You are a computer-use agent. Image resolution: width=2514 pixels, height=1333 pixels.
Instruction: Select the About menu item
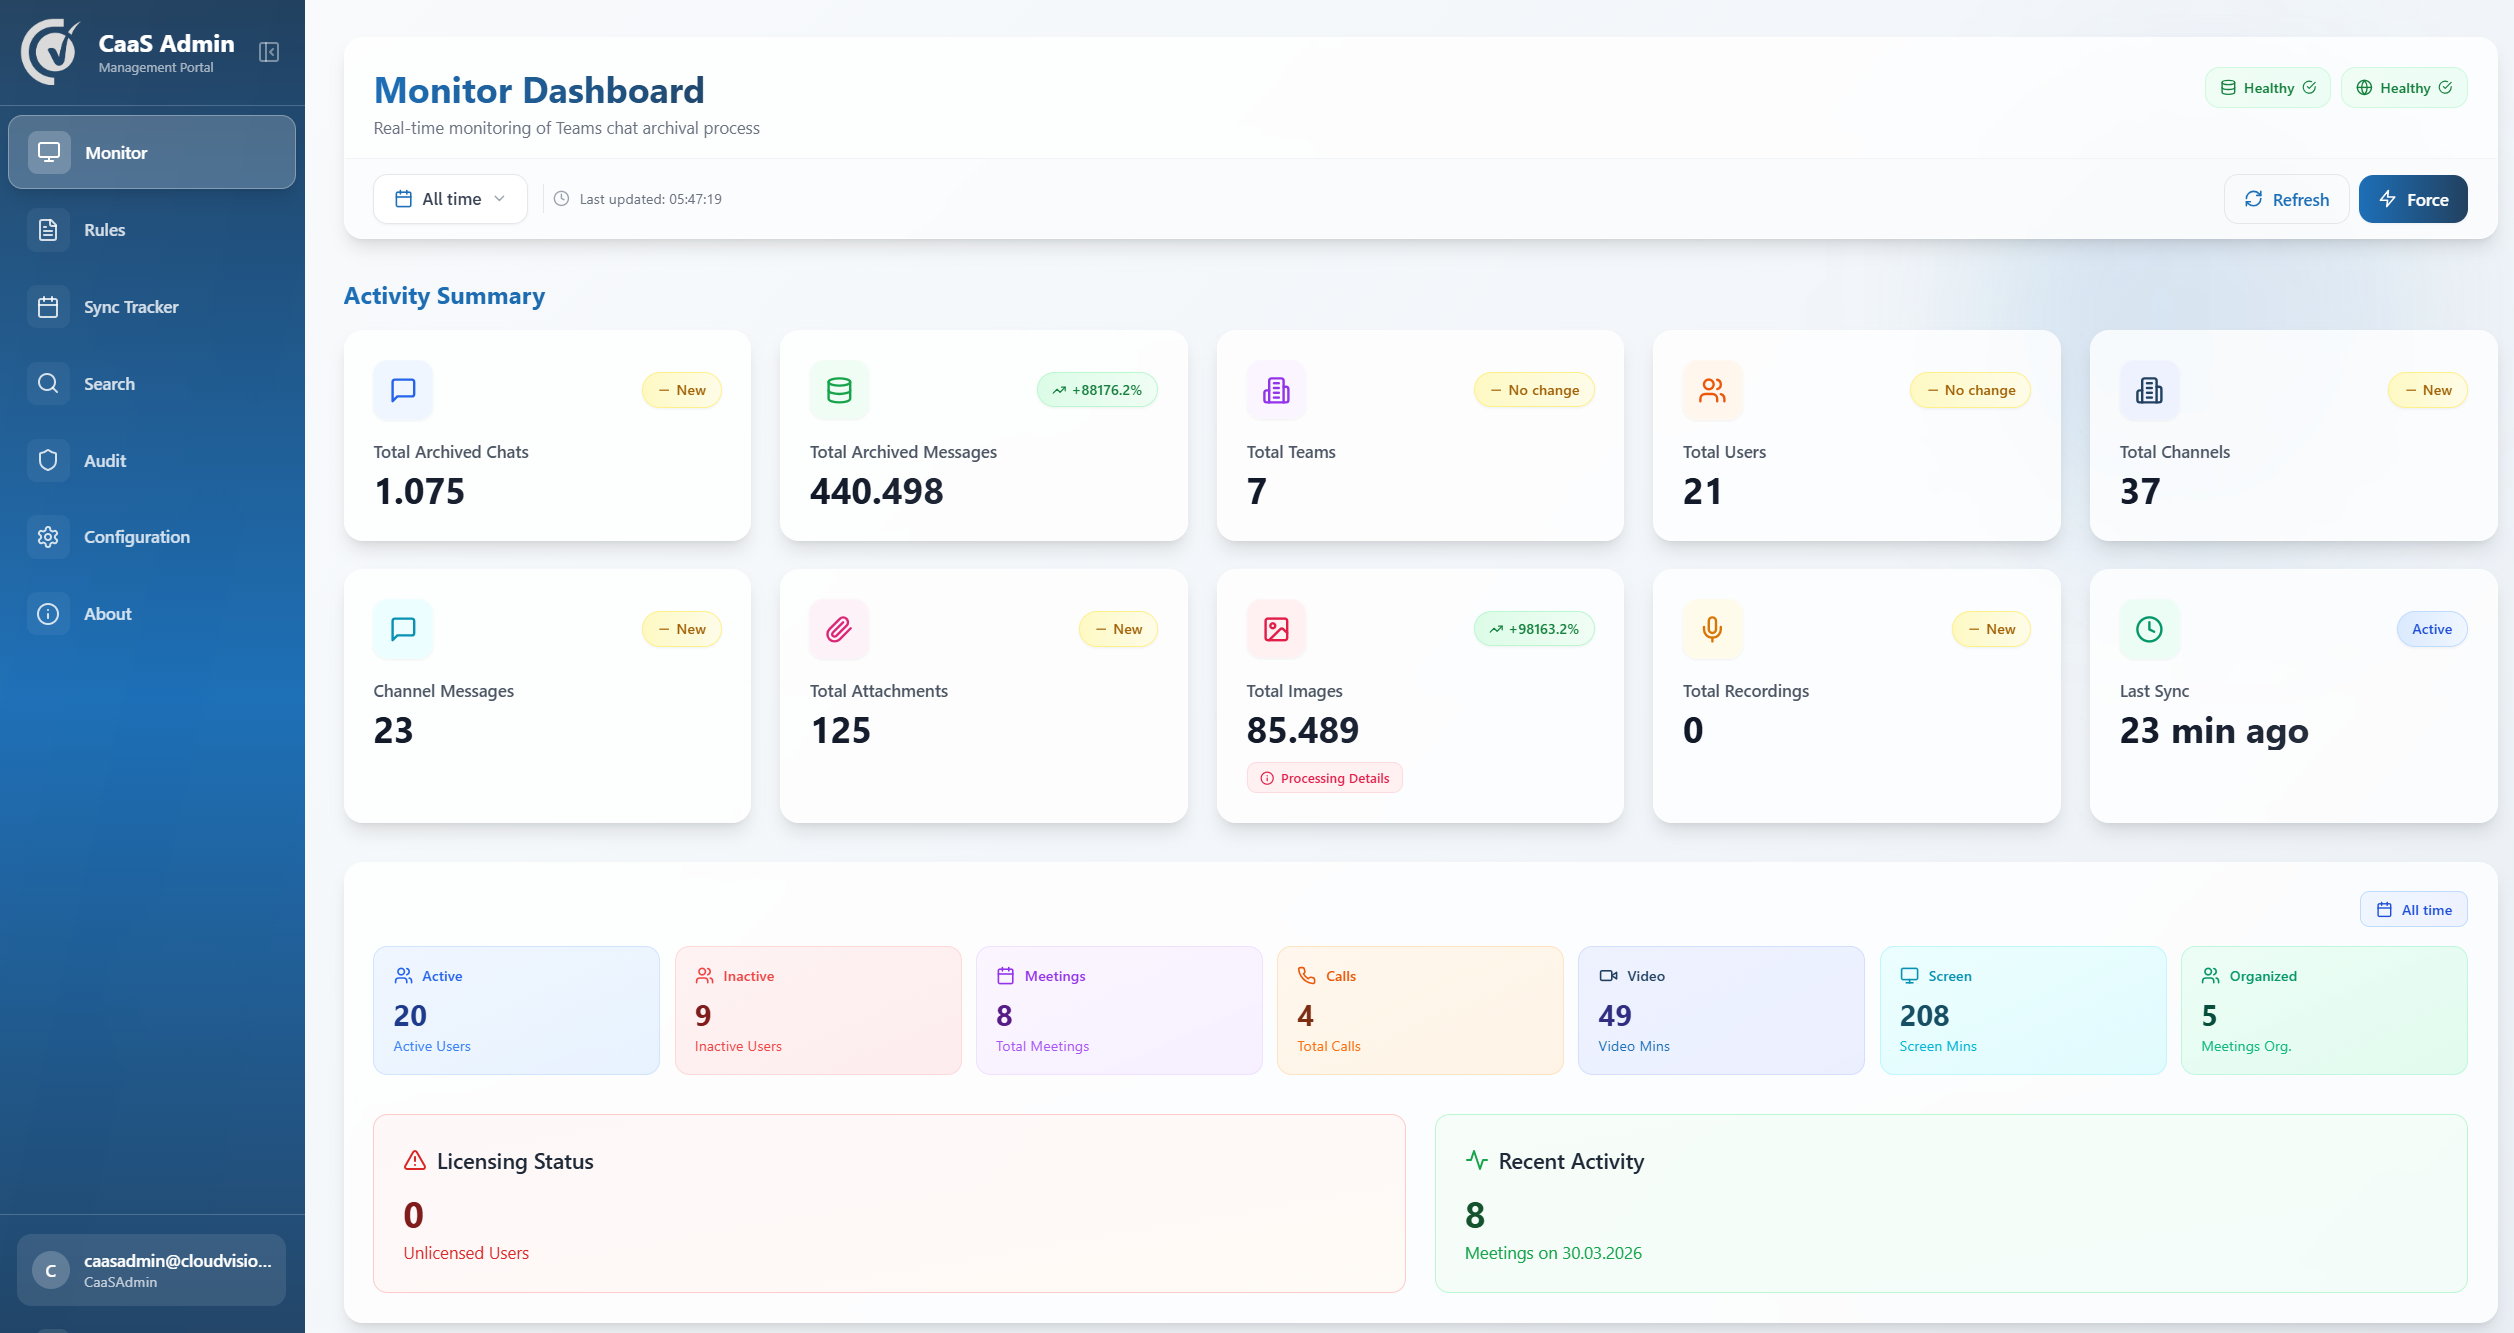click(107, 613)
